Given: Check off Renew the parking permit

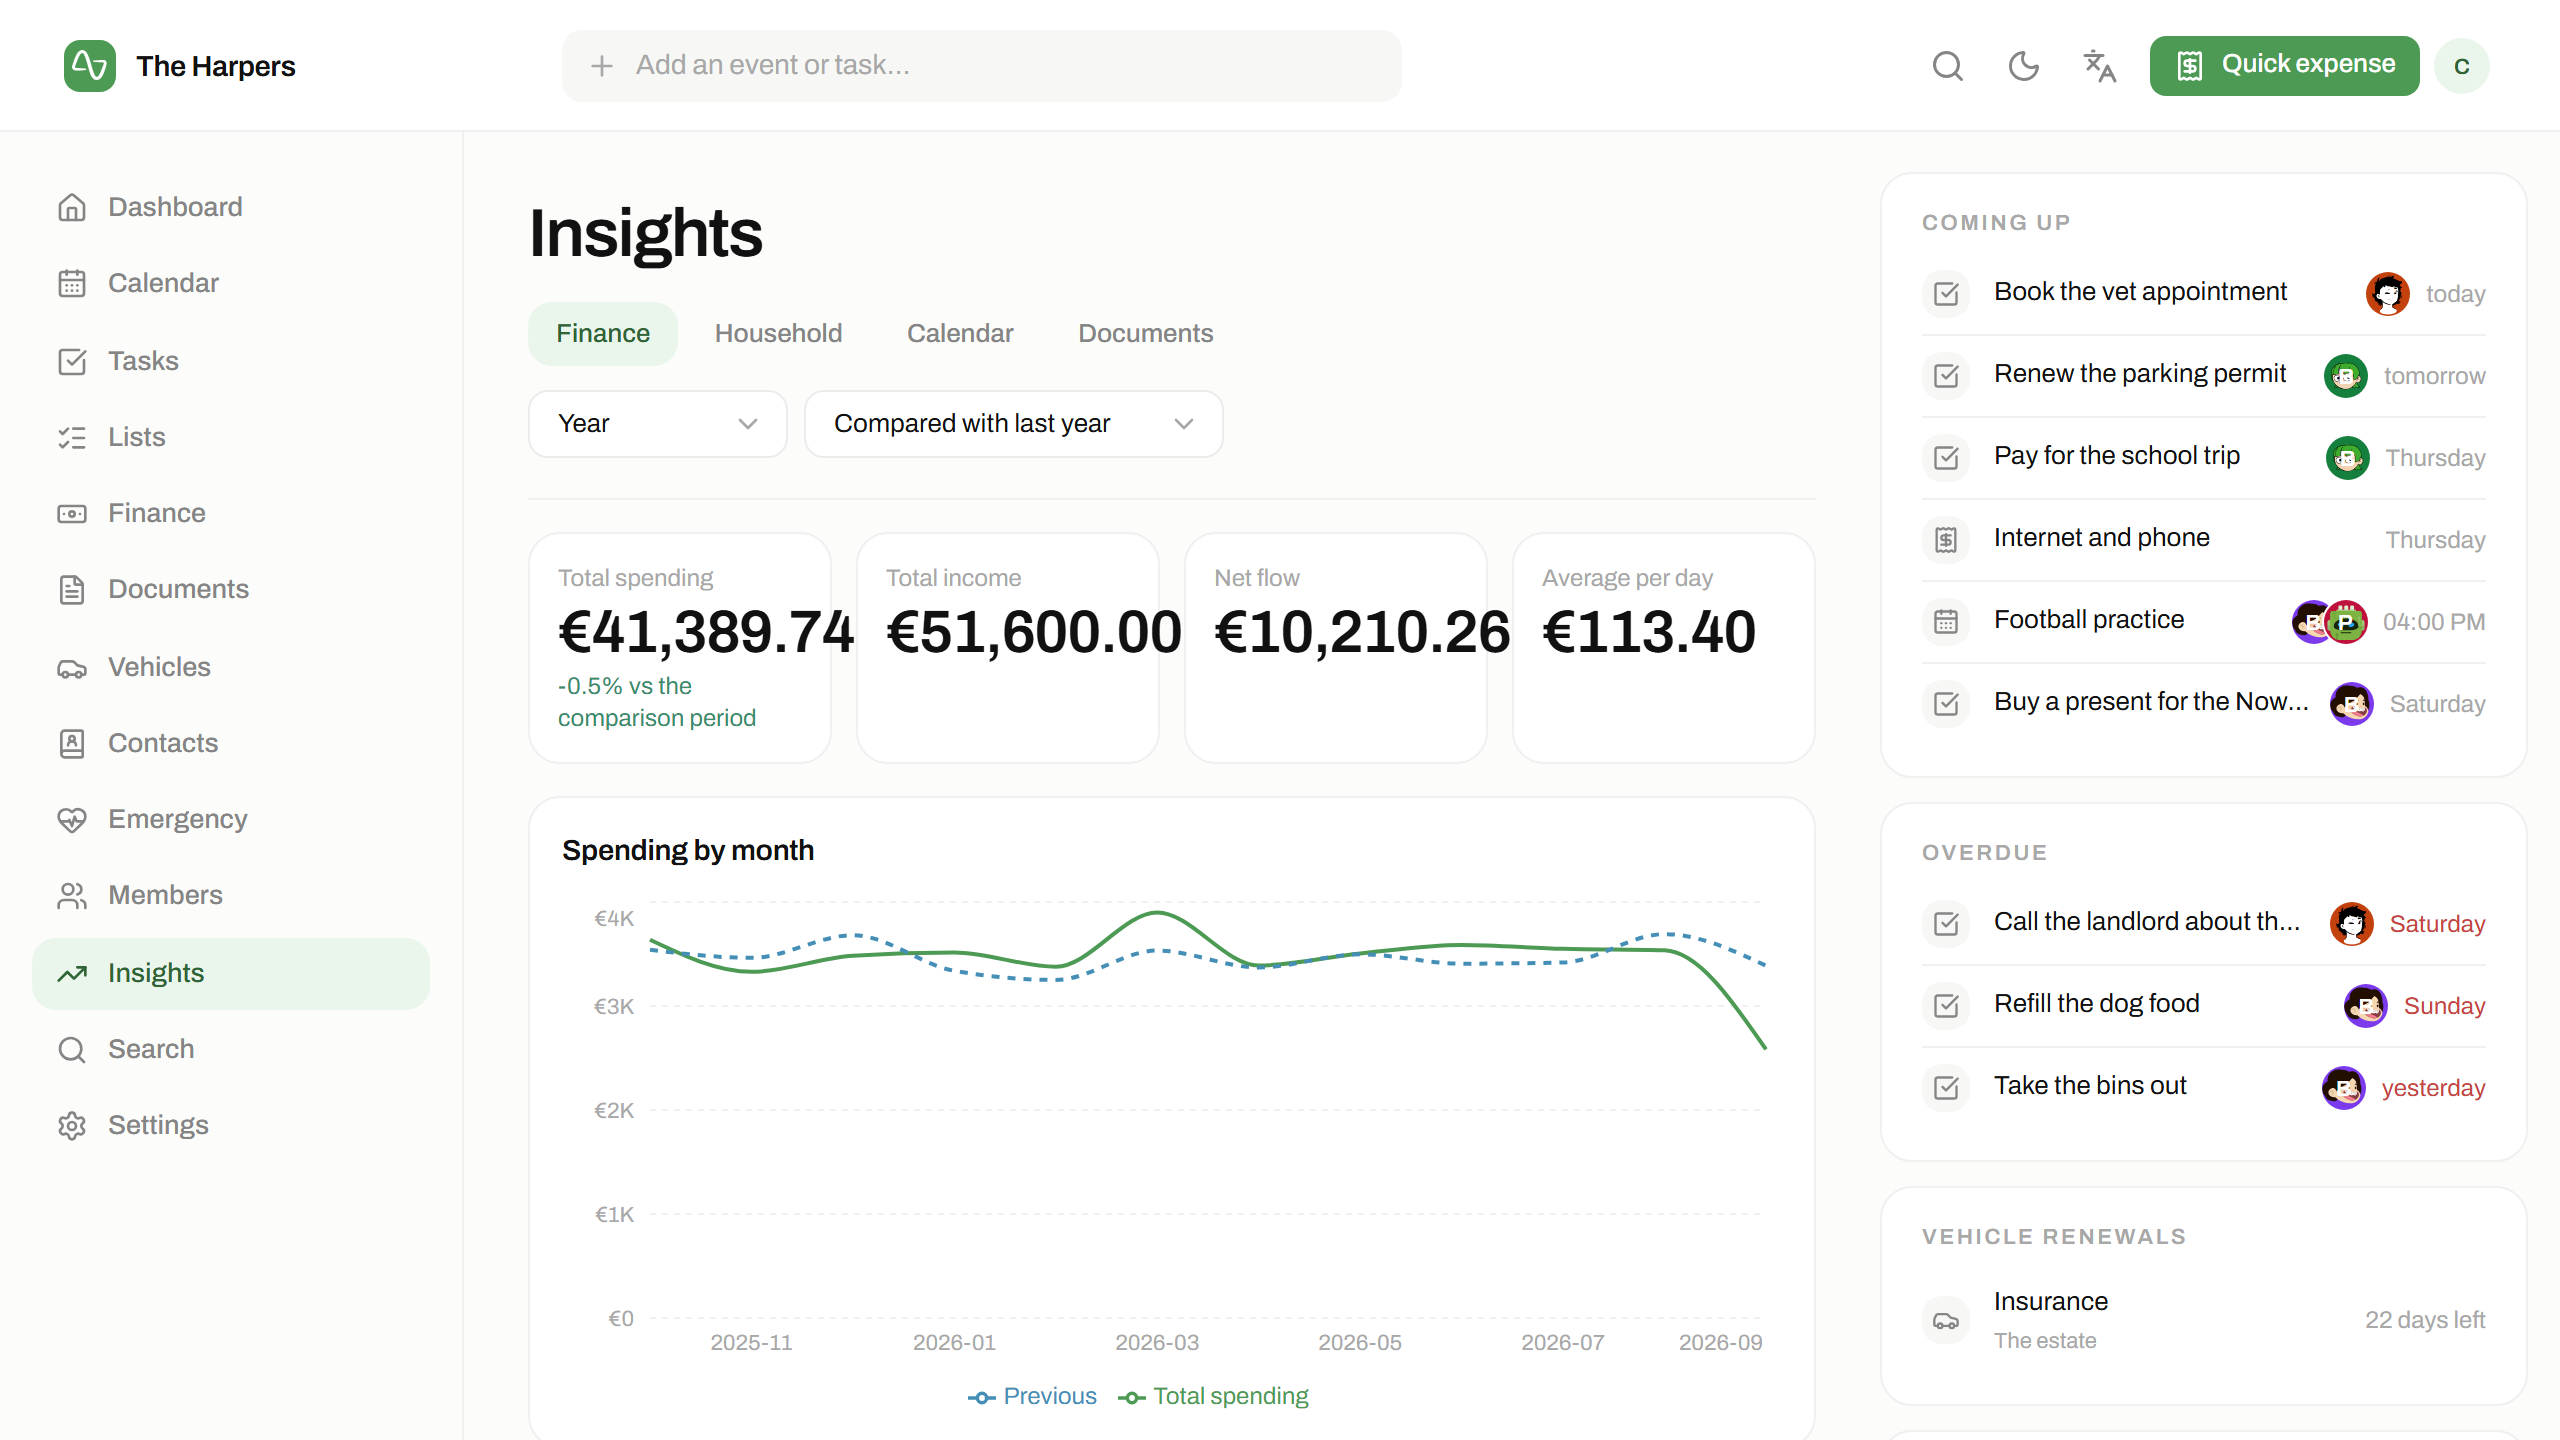Looking at the screenshot, I should pos(1946,375).
